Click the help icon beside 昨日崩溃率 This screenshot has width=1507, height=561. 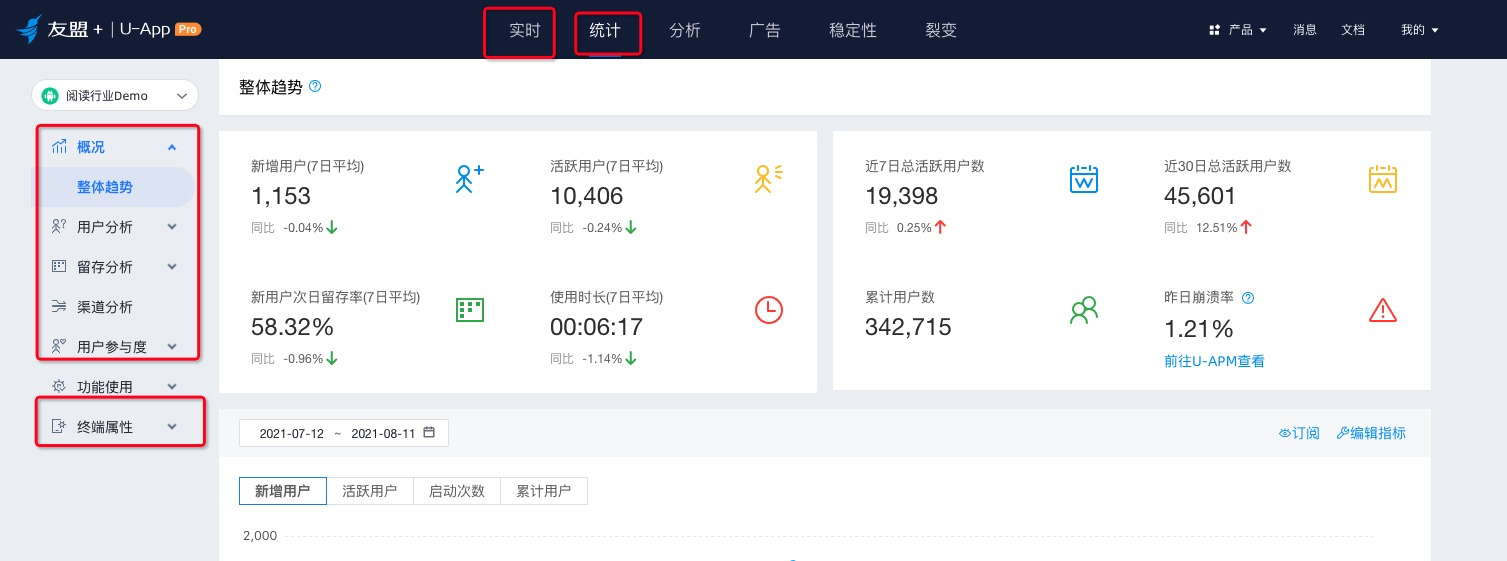(x=1248, y=298)
